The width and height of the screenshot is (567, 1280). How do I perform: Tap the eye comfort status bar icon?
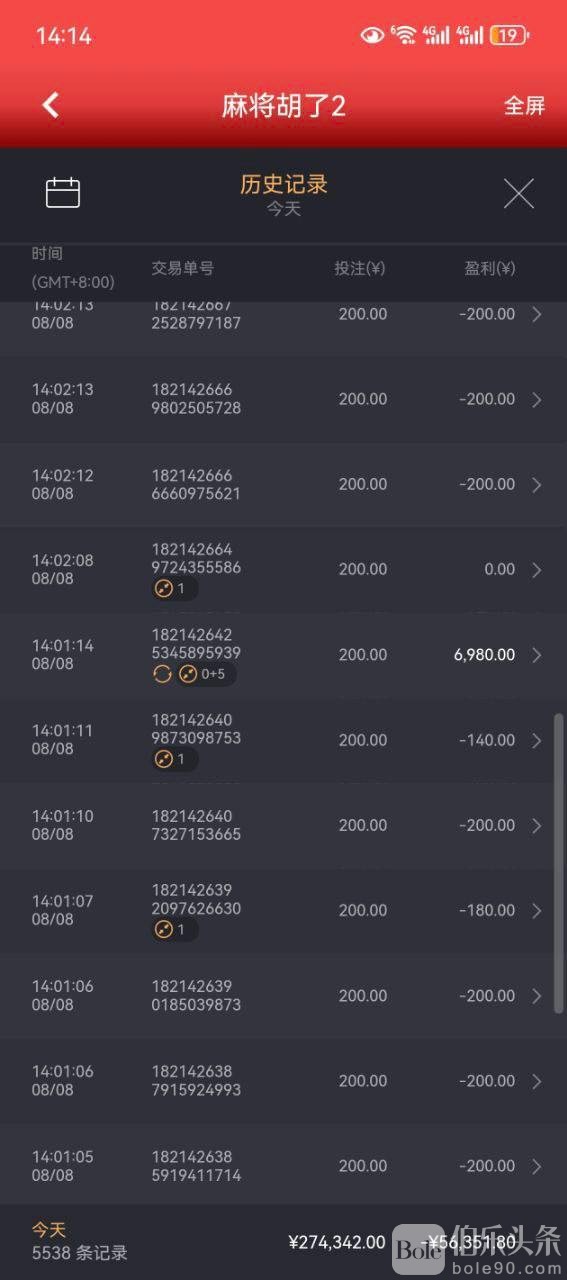(x=372, y=35)
